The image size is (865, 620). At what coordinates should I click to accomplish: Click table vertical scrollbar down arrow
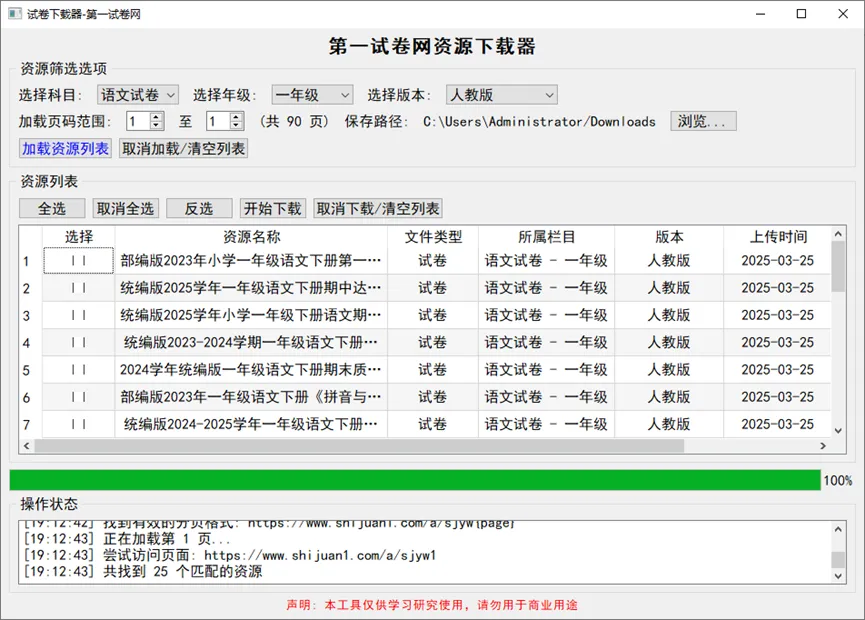point(838,431)
